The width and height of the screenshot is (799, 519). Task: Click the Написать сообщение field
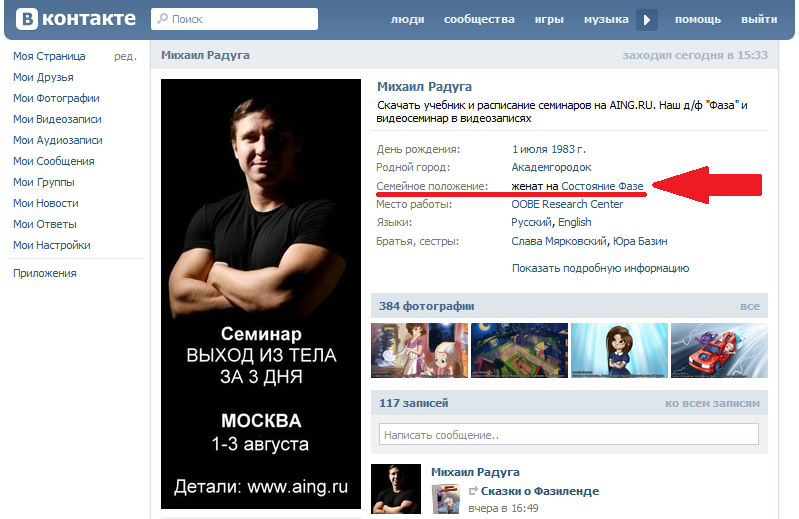click(569, 434)
